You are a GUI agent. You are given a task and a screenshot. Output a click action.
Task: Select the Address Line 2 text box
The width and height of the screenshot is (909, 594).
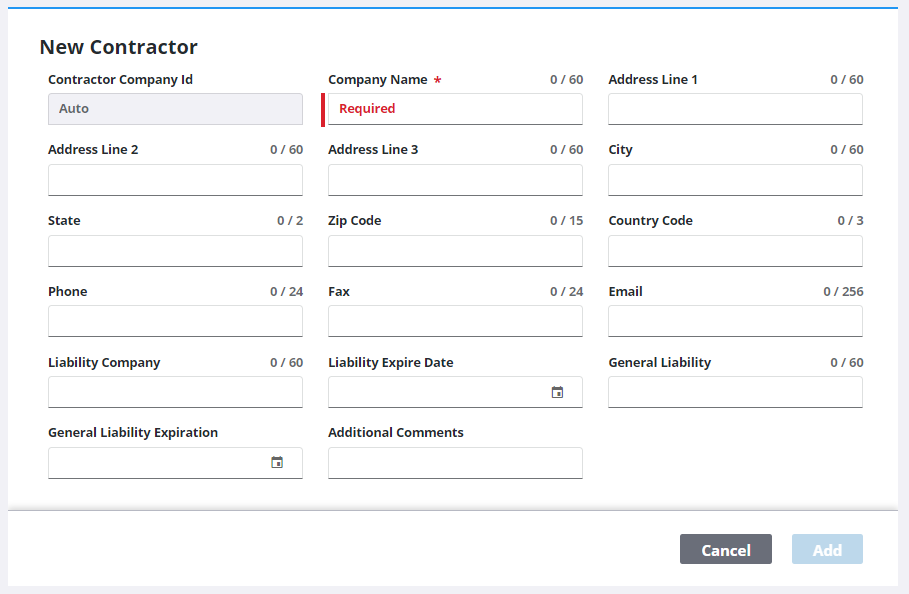(175, 180)
